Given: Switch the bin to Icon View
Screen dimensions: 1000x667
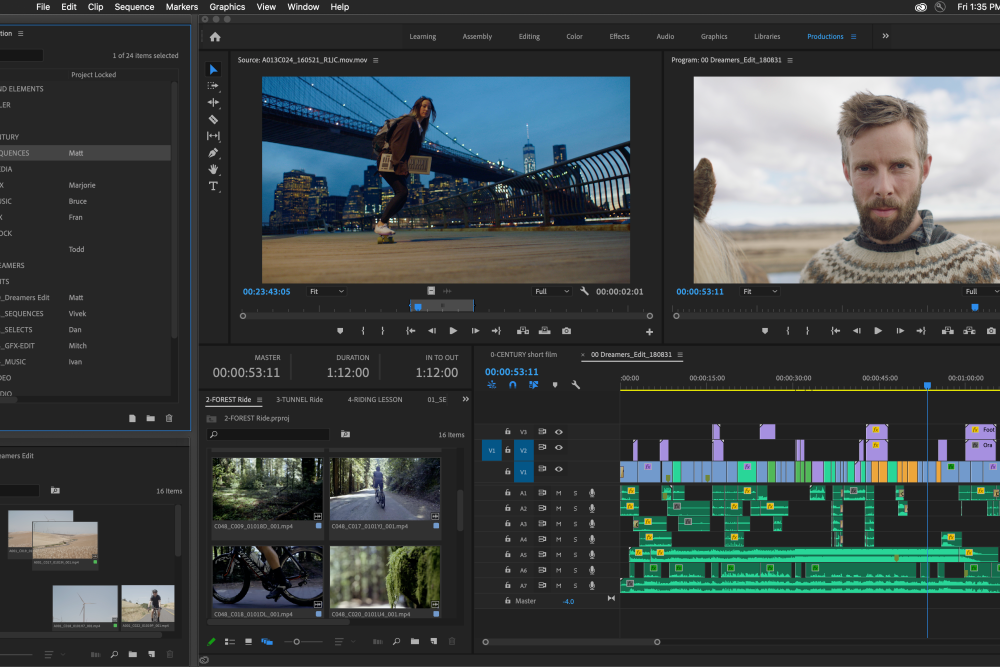Looking at the screenshot, I should pos(248,641).
